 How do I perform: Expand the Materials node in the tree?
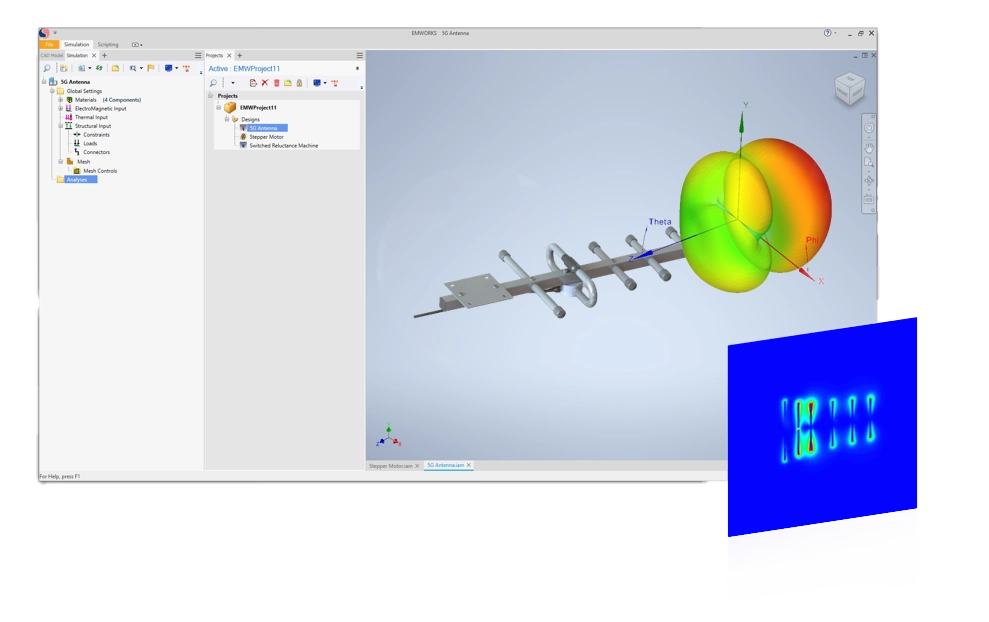pos(60,100)
